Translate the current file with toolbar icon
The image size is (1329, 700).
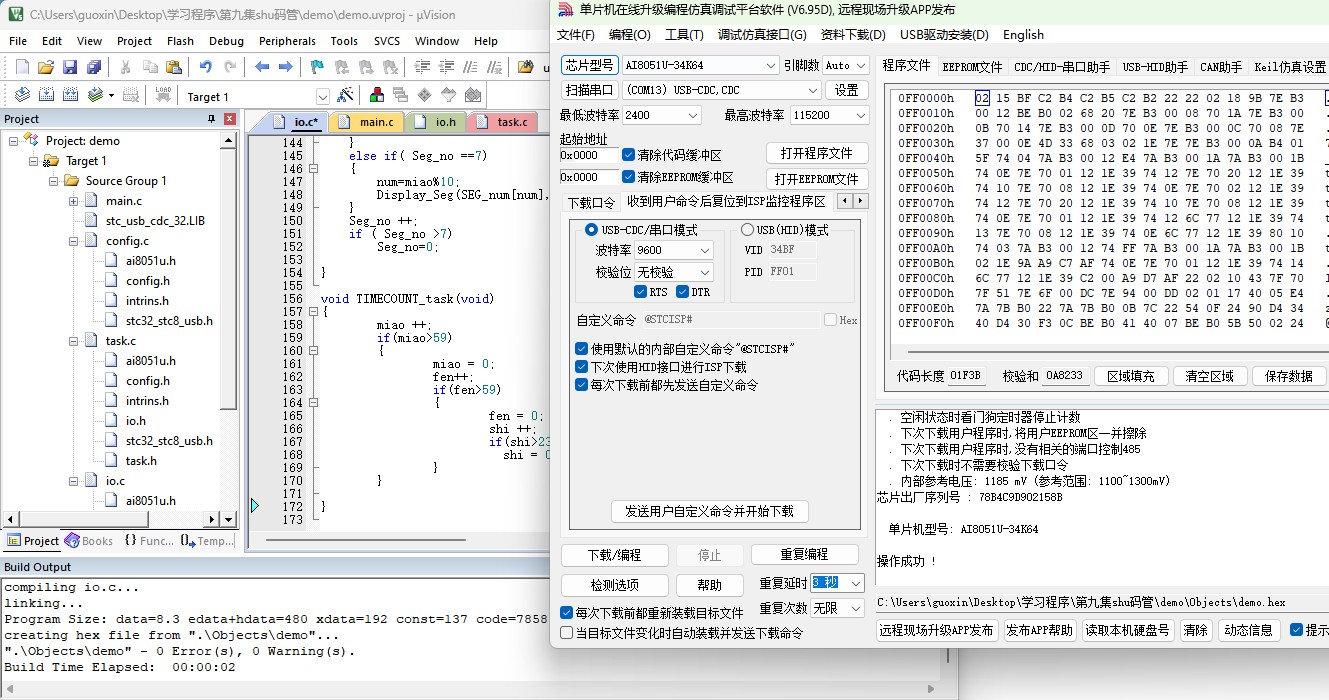[x=22, y=96]
